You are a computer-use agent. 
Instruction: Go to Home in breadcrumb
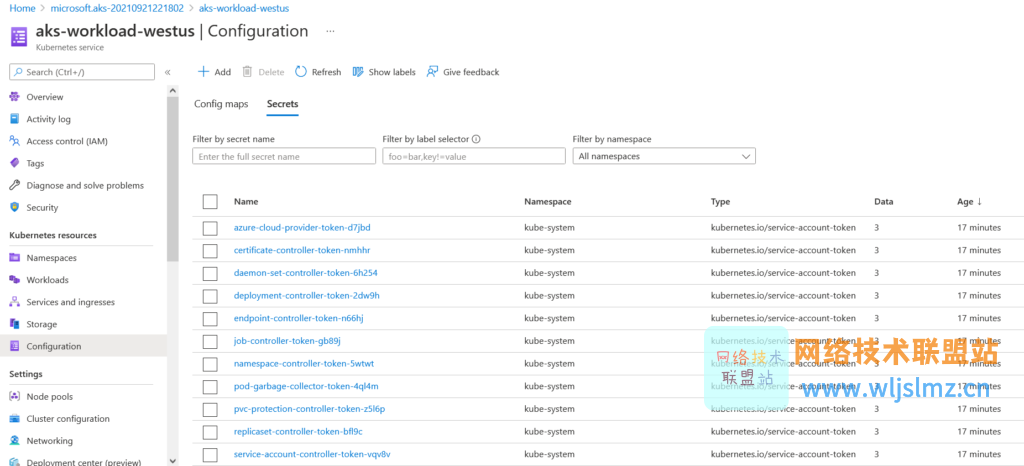22,8
